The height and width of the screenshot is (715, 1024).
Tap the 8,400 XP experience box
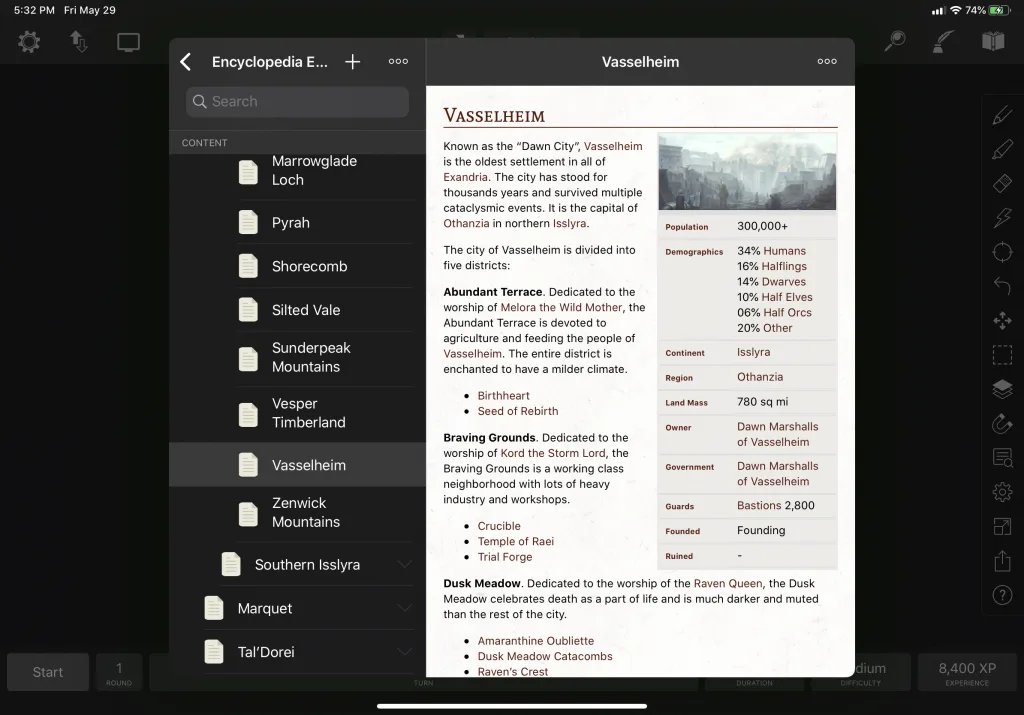click(967, 672)
